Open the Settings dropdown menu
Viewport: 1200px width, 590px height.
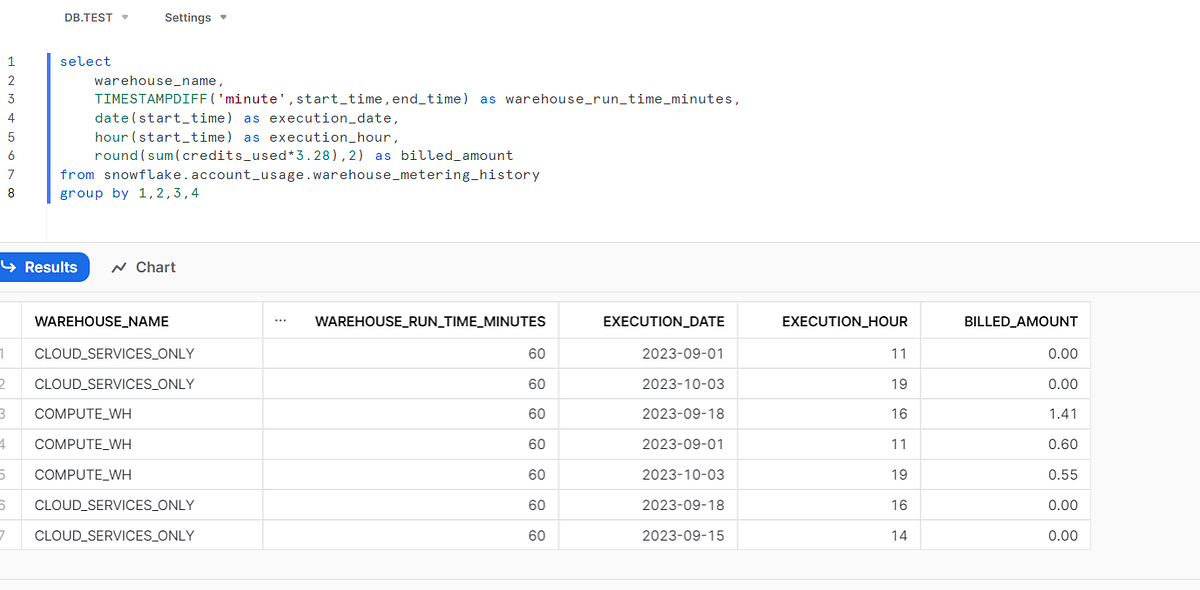(188, 17)
